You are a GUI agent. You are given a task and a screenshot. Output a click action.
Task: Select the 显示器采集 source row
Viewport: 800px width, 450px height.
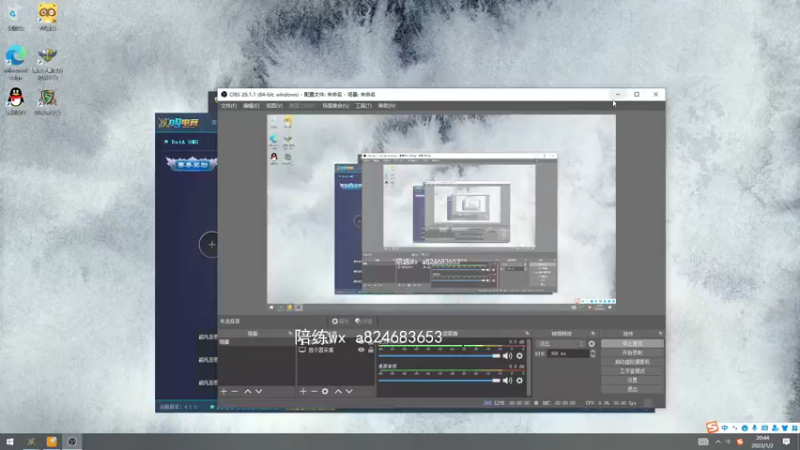(336, 350)
